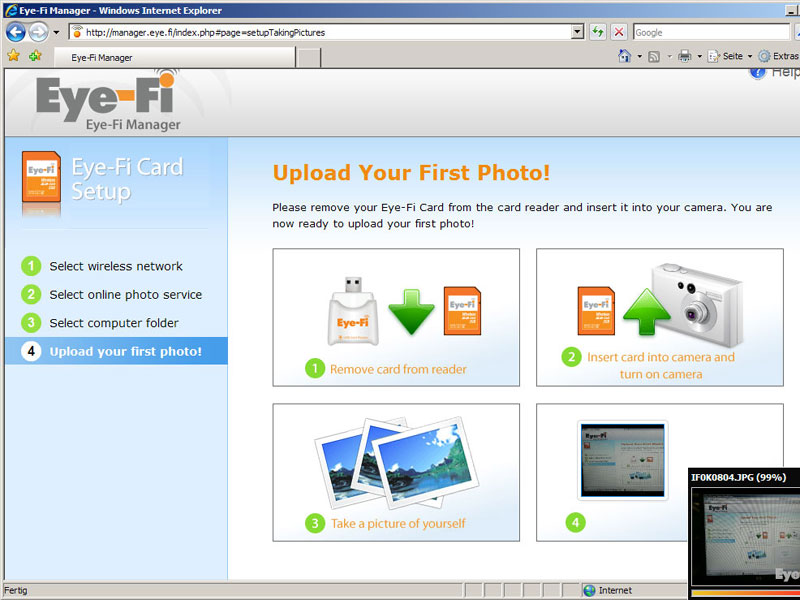The height and width of the screenshot is (600, 800).
Task: Click the Remove card from reader caption
Action: tap(398, 369)
